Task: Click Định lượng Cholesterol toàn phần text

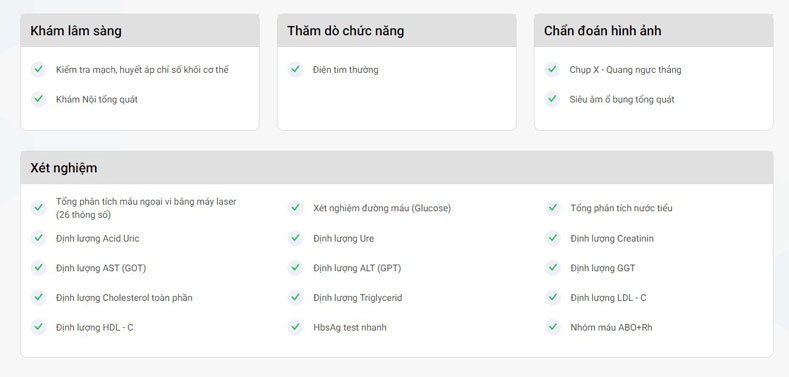Action: [124, 297]
